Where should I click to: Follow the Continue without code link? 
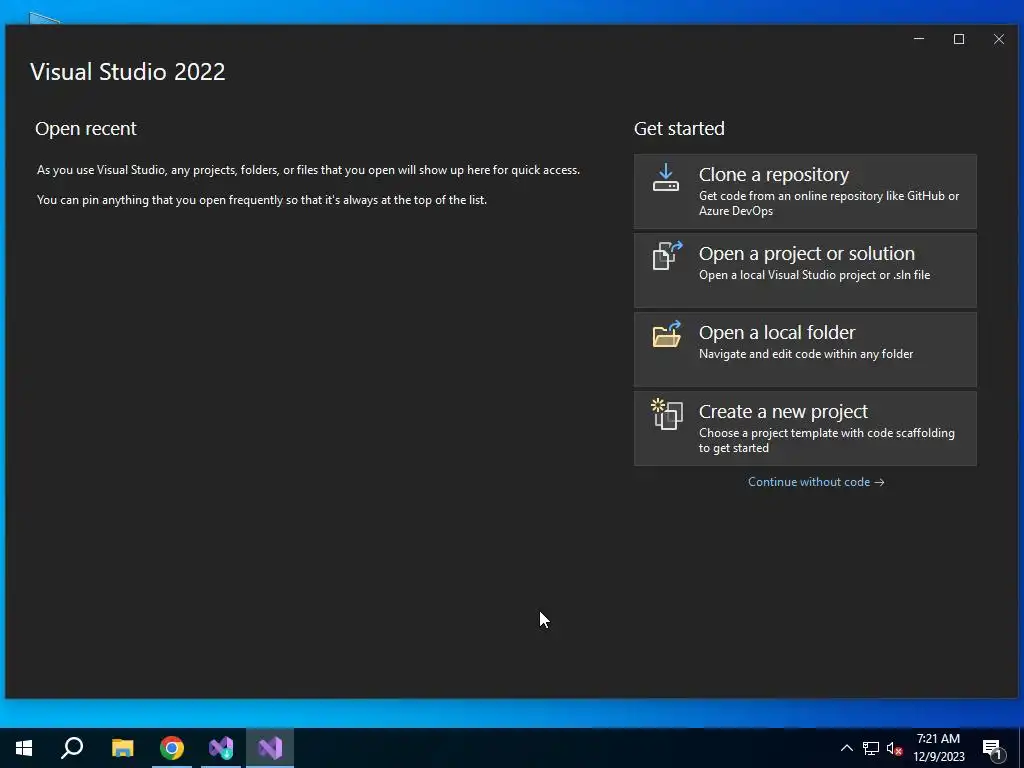816,482
